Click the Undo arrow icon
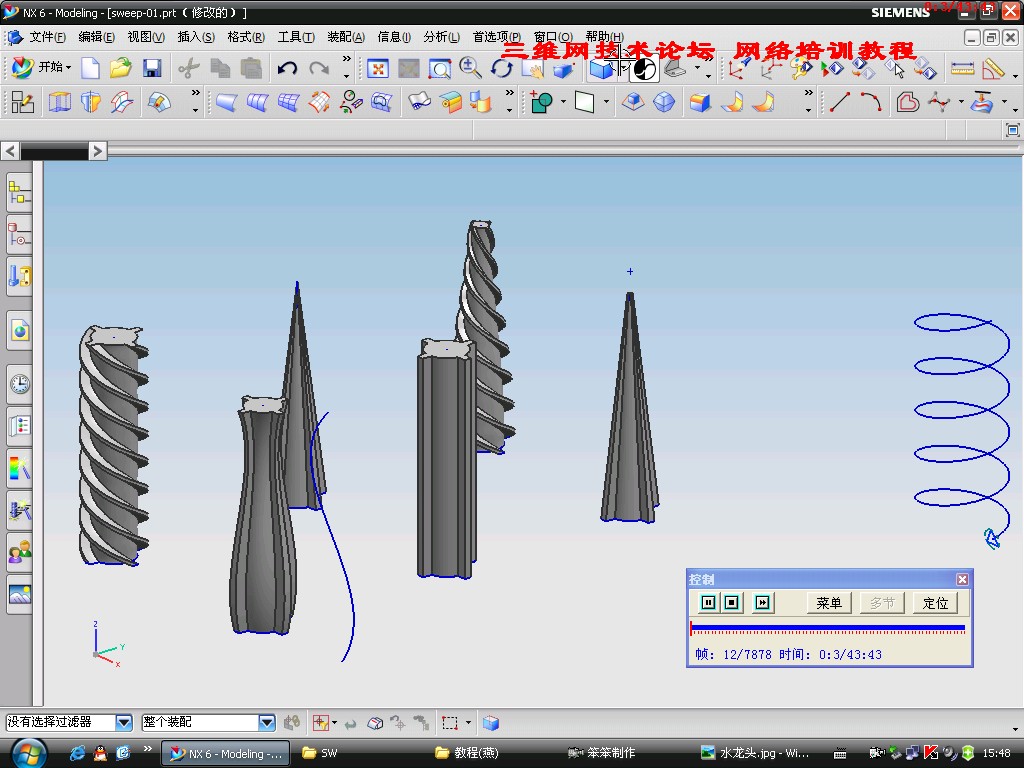Image resolution: width=1024 pixels, height=768 pixels. [x=288, y=68]
